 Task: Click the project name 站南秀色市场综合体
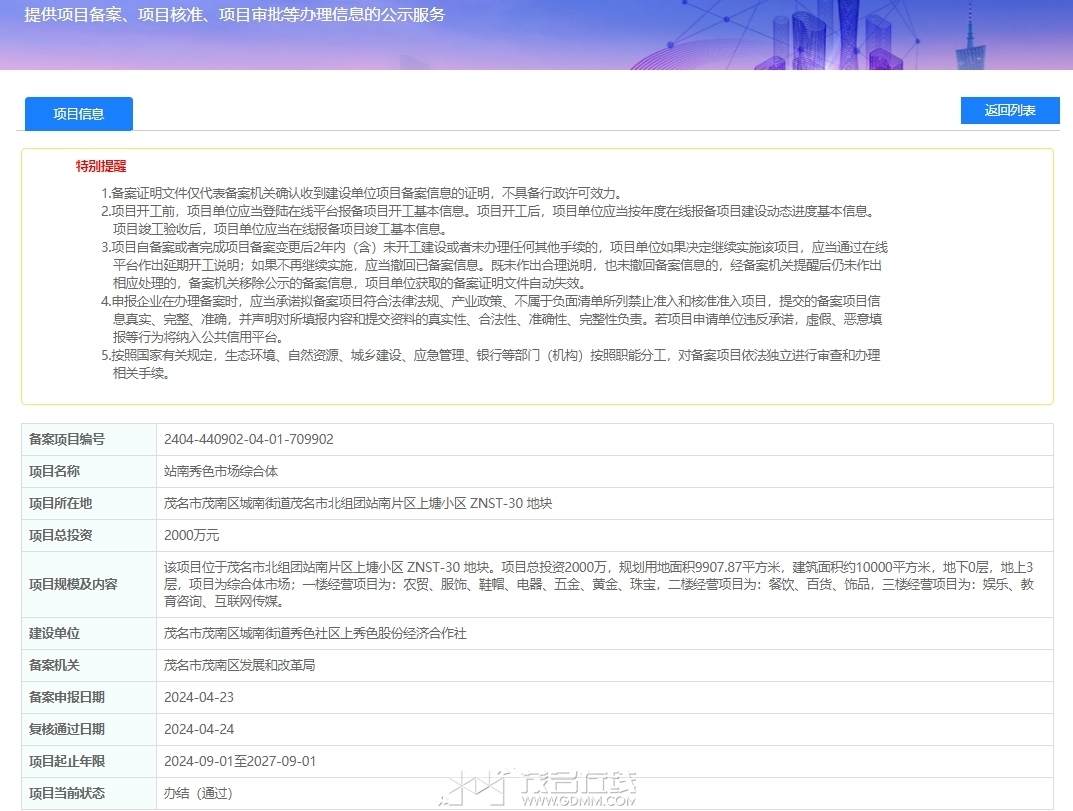220,471
